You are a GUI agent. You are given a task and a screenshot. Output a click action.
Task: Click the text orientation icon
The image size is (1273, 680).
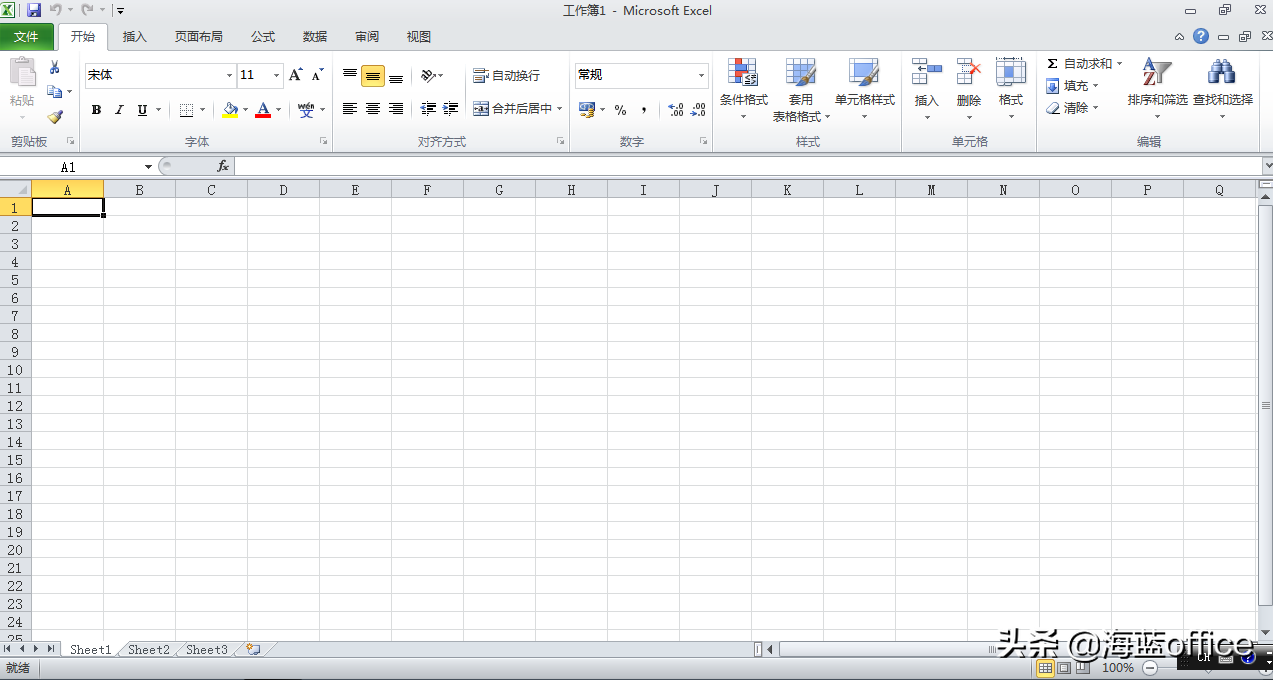(428, 75)
